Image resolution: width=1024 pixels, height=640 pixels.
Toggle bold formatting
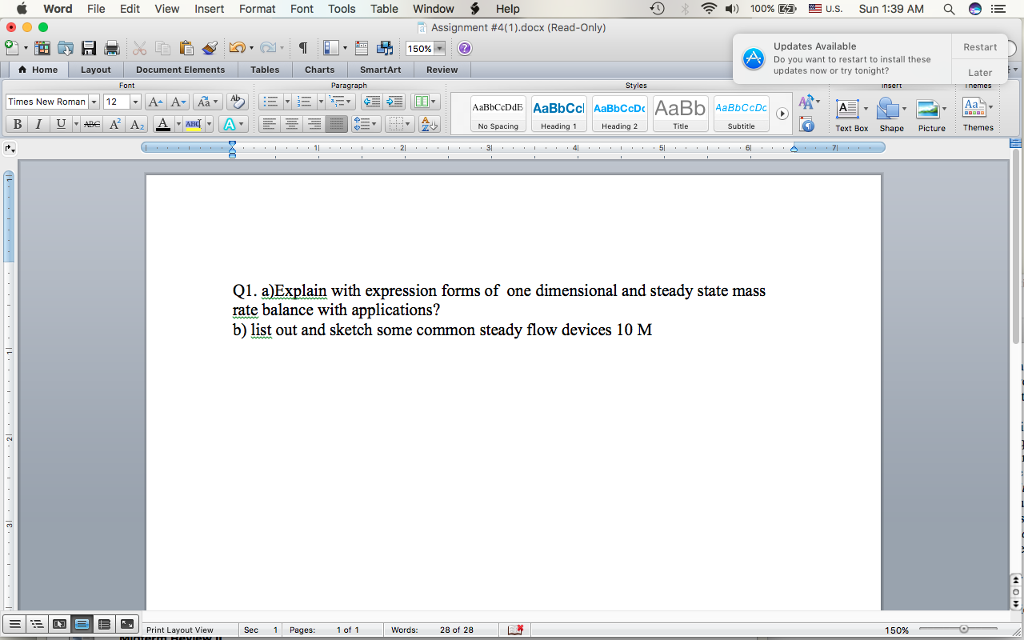[x=17, y=124]
